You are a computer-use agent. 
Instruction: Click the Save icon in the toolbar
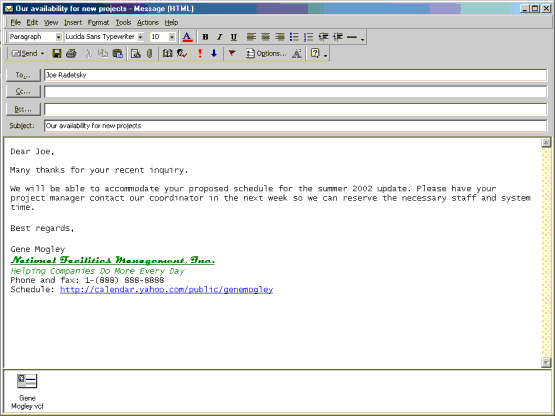tap(57, 53)
